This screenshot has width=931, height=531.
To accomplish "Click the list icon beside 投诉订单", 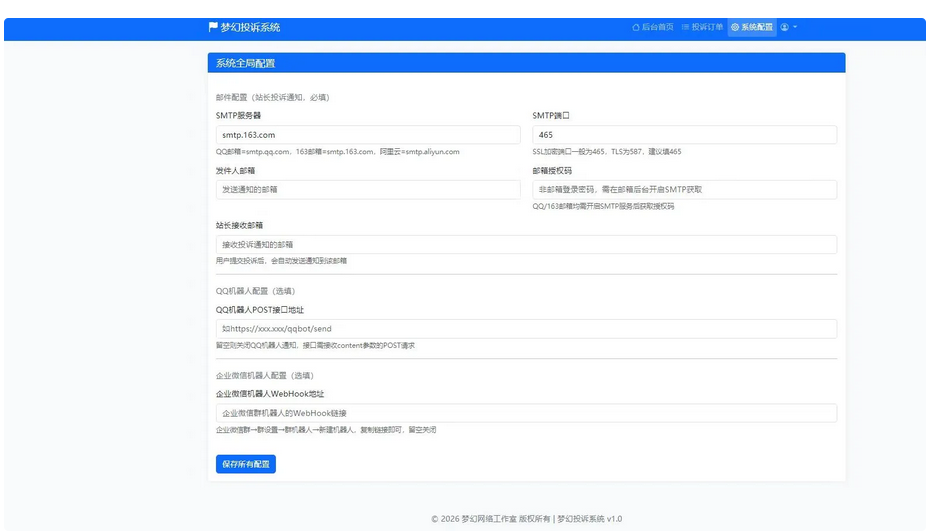I will 686,27.
